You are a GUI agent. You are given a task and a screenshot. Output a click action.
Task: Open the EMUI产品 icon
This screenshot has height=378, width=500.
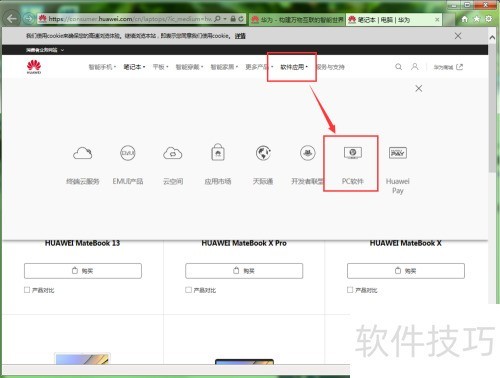tap(128, 153)
